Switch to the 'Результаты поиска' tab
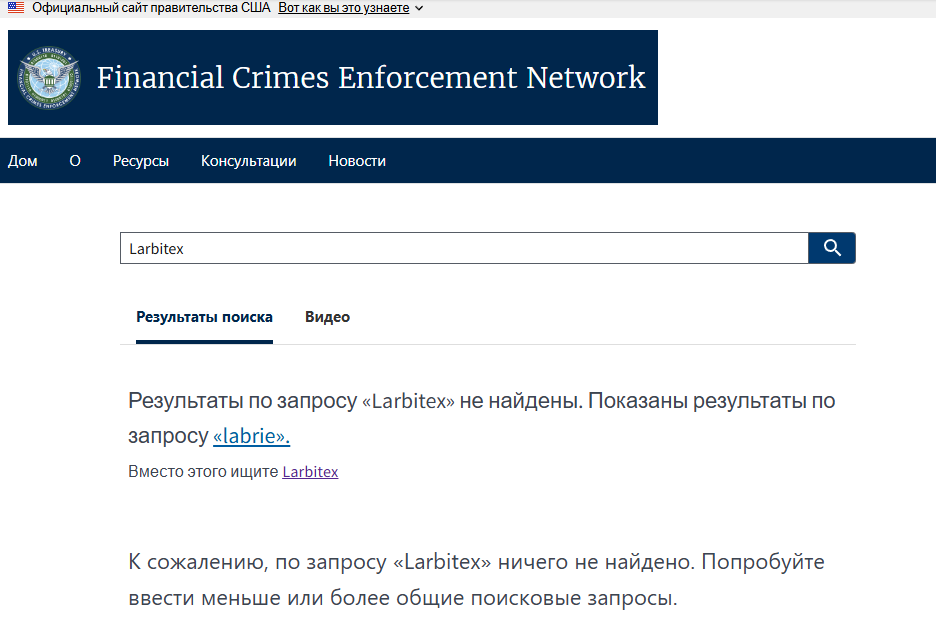The image size is (936, 629). [x=204, y=317]
